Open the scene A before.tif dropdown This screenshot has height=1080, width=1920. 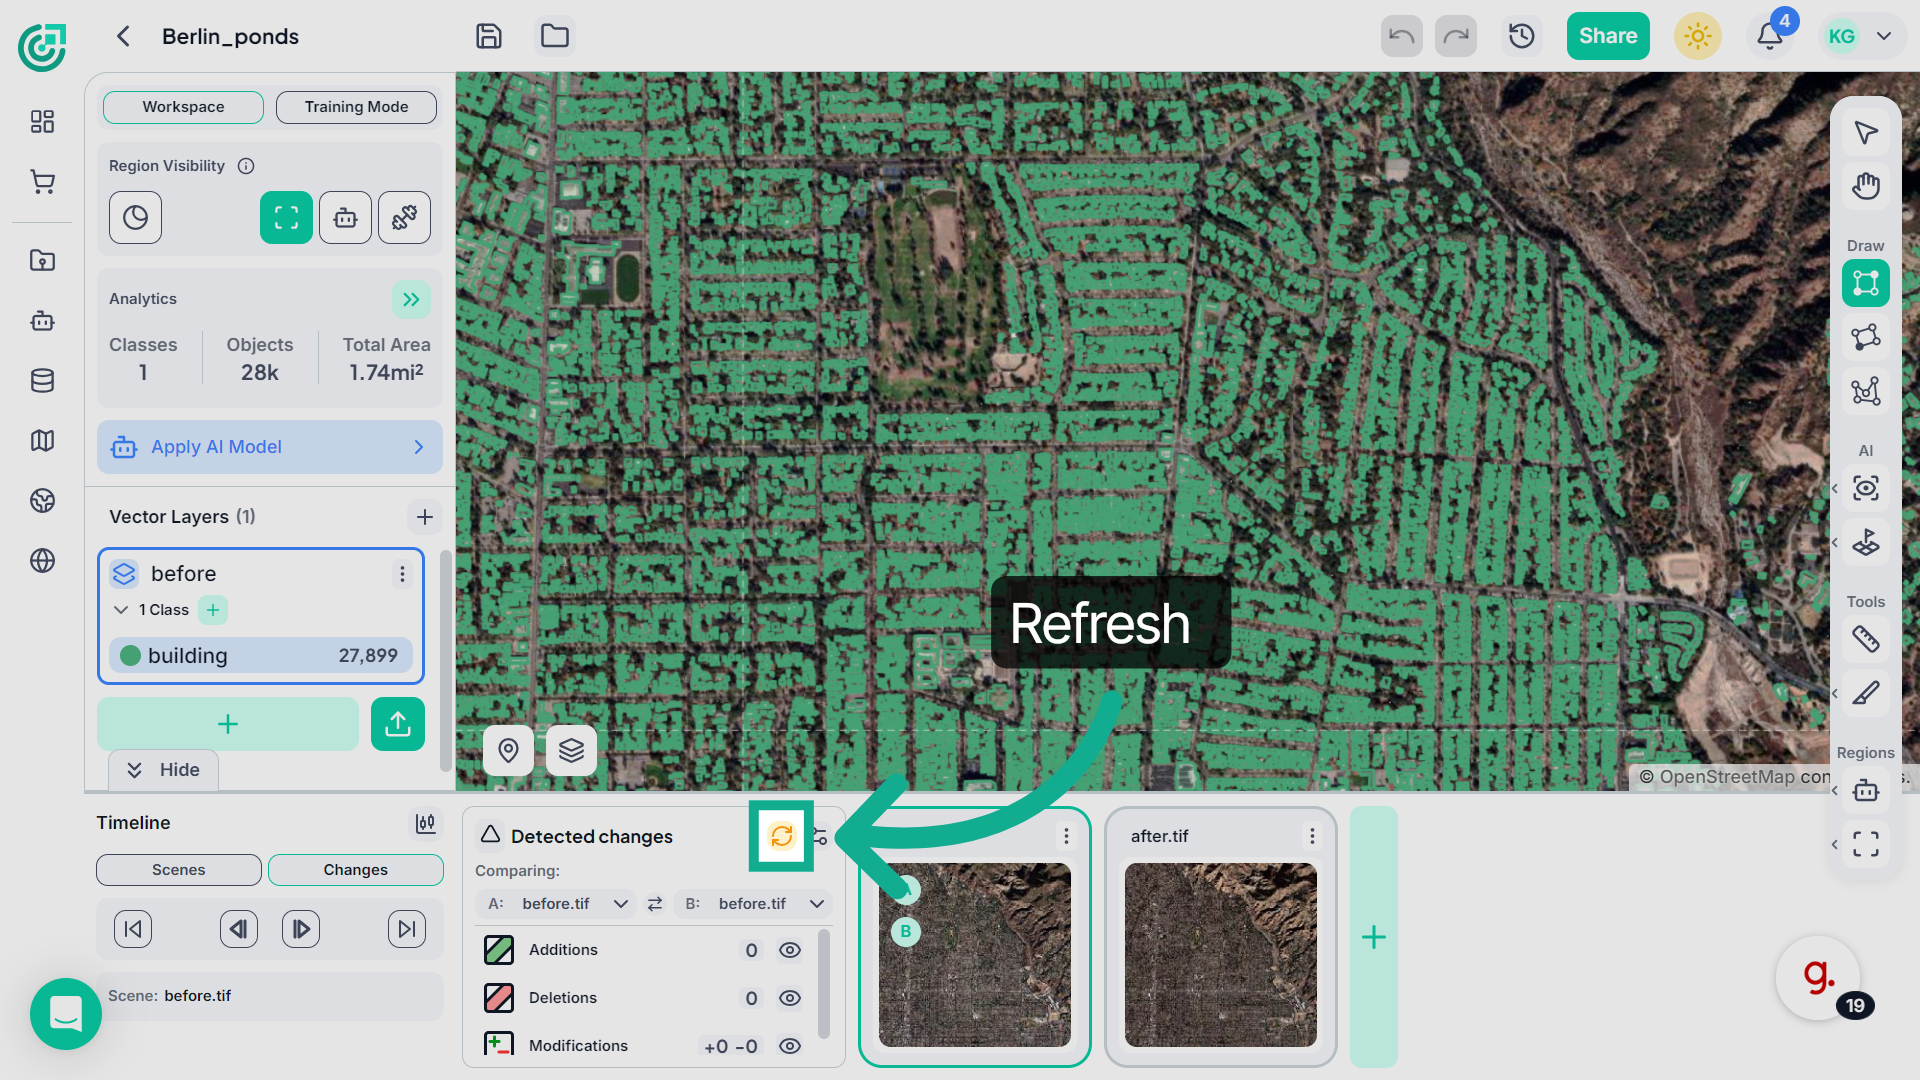coord(556,904)
